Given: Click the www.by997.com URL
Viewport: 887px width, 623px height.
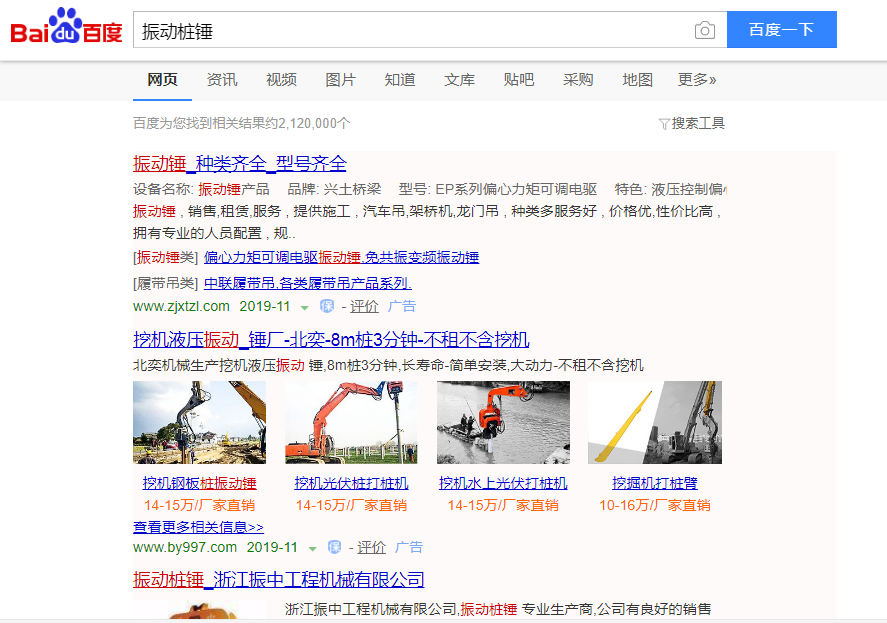Looking at the screenshot, I should pos(185,548).
